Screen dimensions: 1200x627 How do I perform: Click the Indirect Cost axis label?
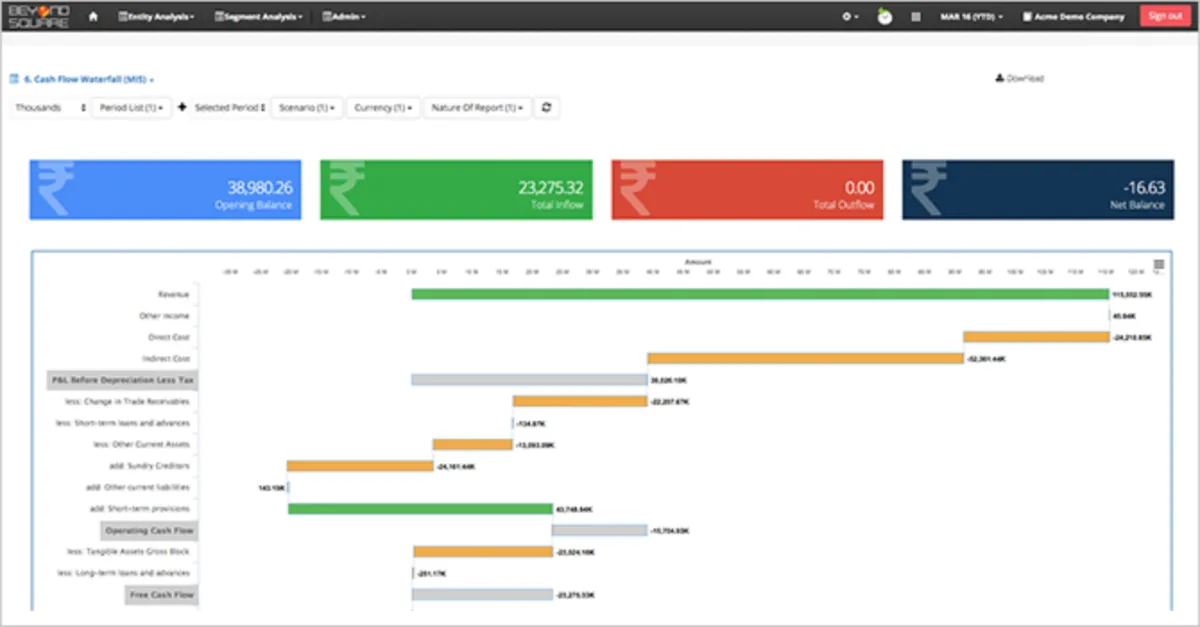166,358
